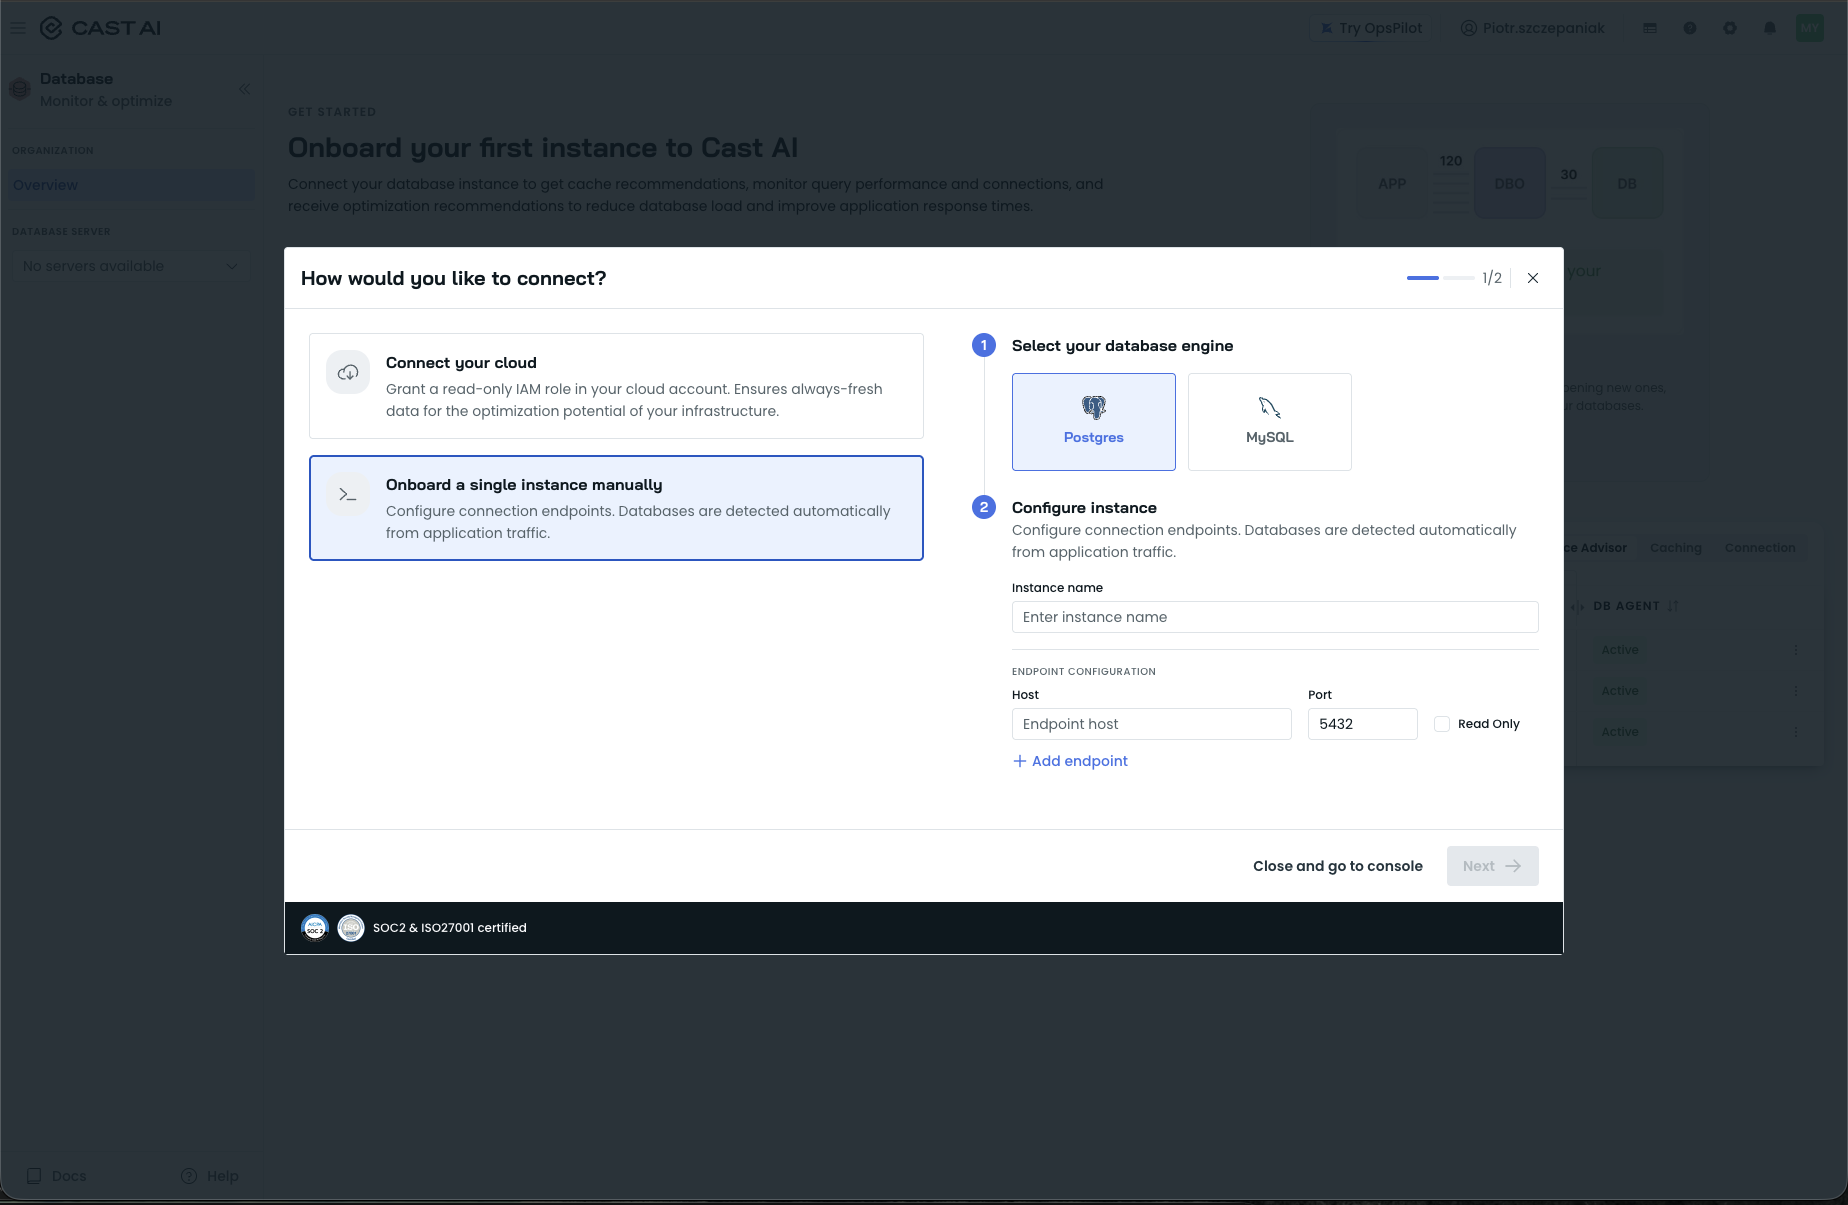This screenshot has width=1848, height=1205.
Task: Open the settings gear icon
Action: tap(1730, 28)
